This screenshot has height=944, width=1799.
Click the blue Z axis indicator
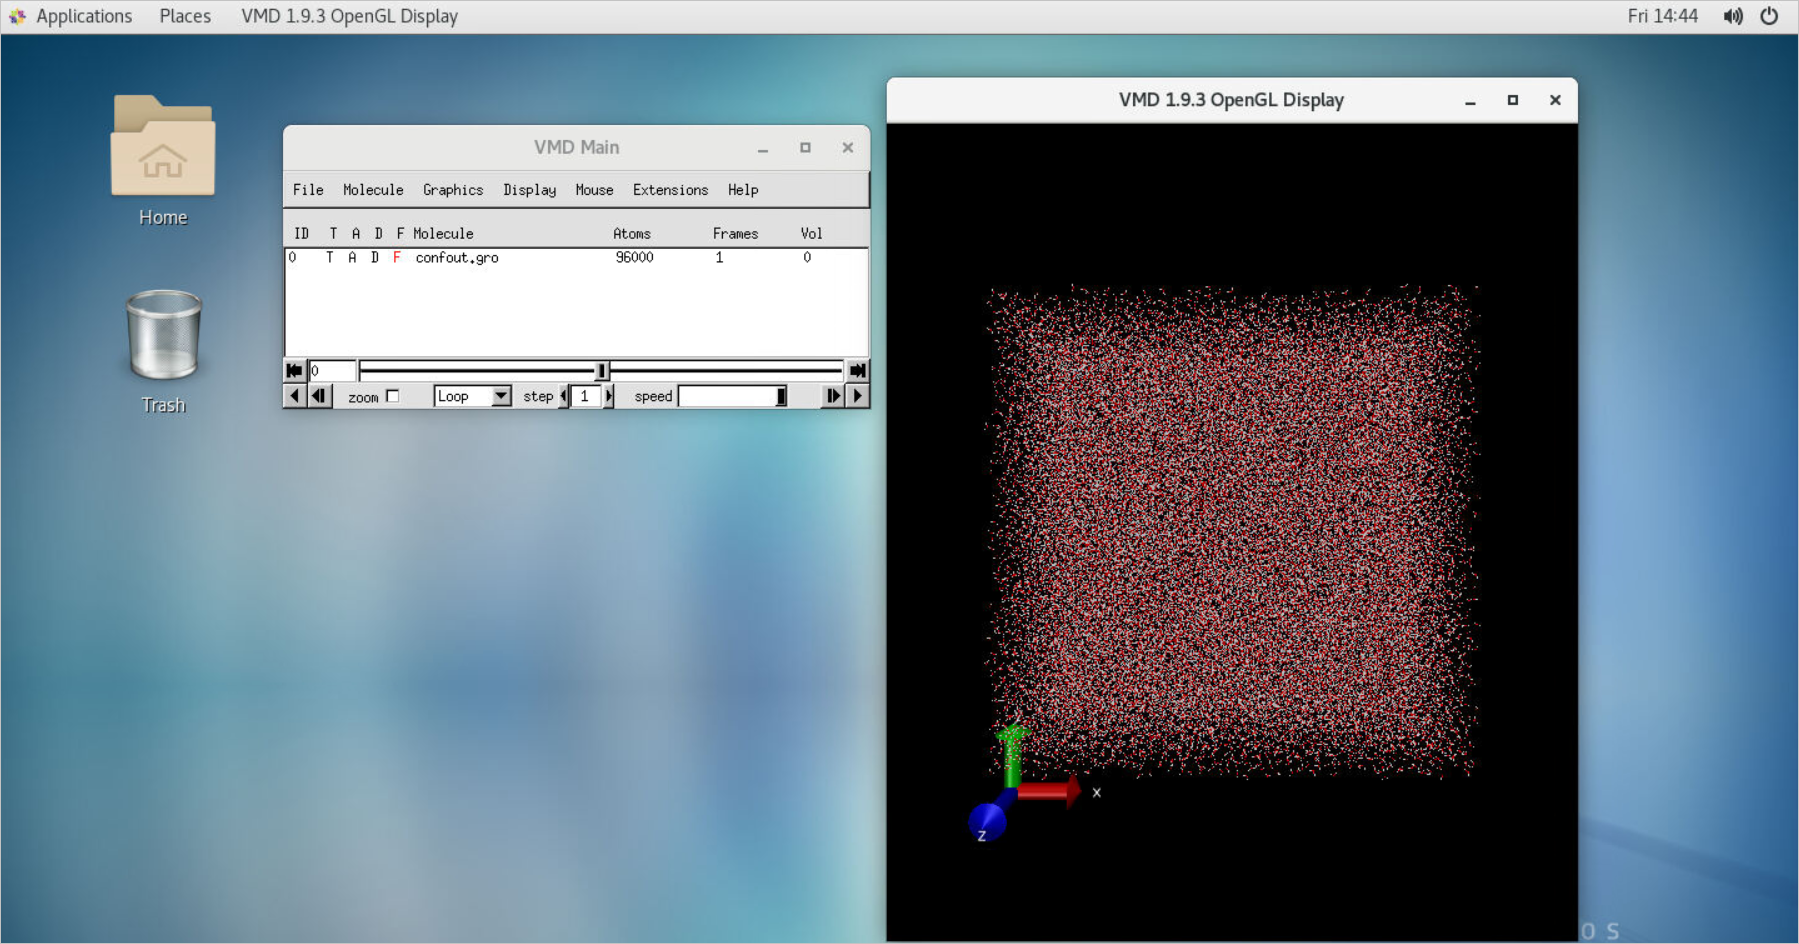986,822
